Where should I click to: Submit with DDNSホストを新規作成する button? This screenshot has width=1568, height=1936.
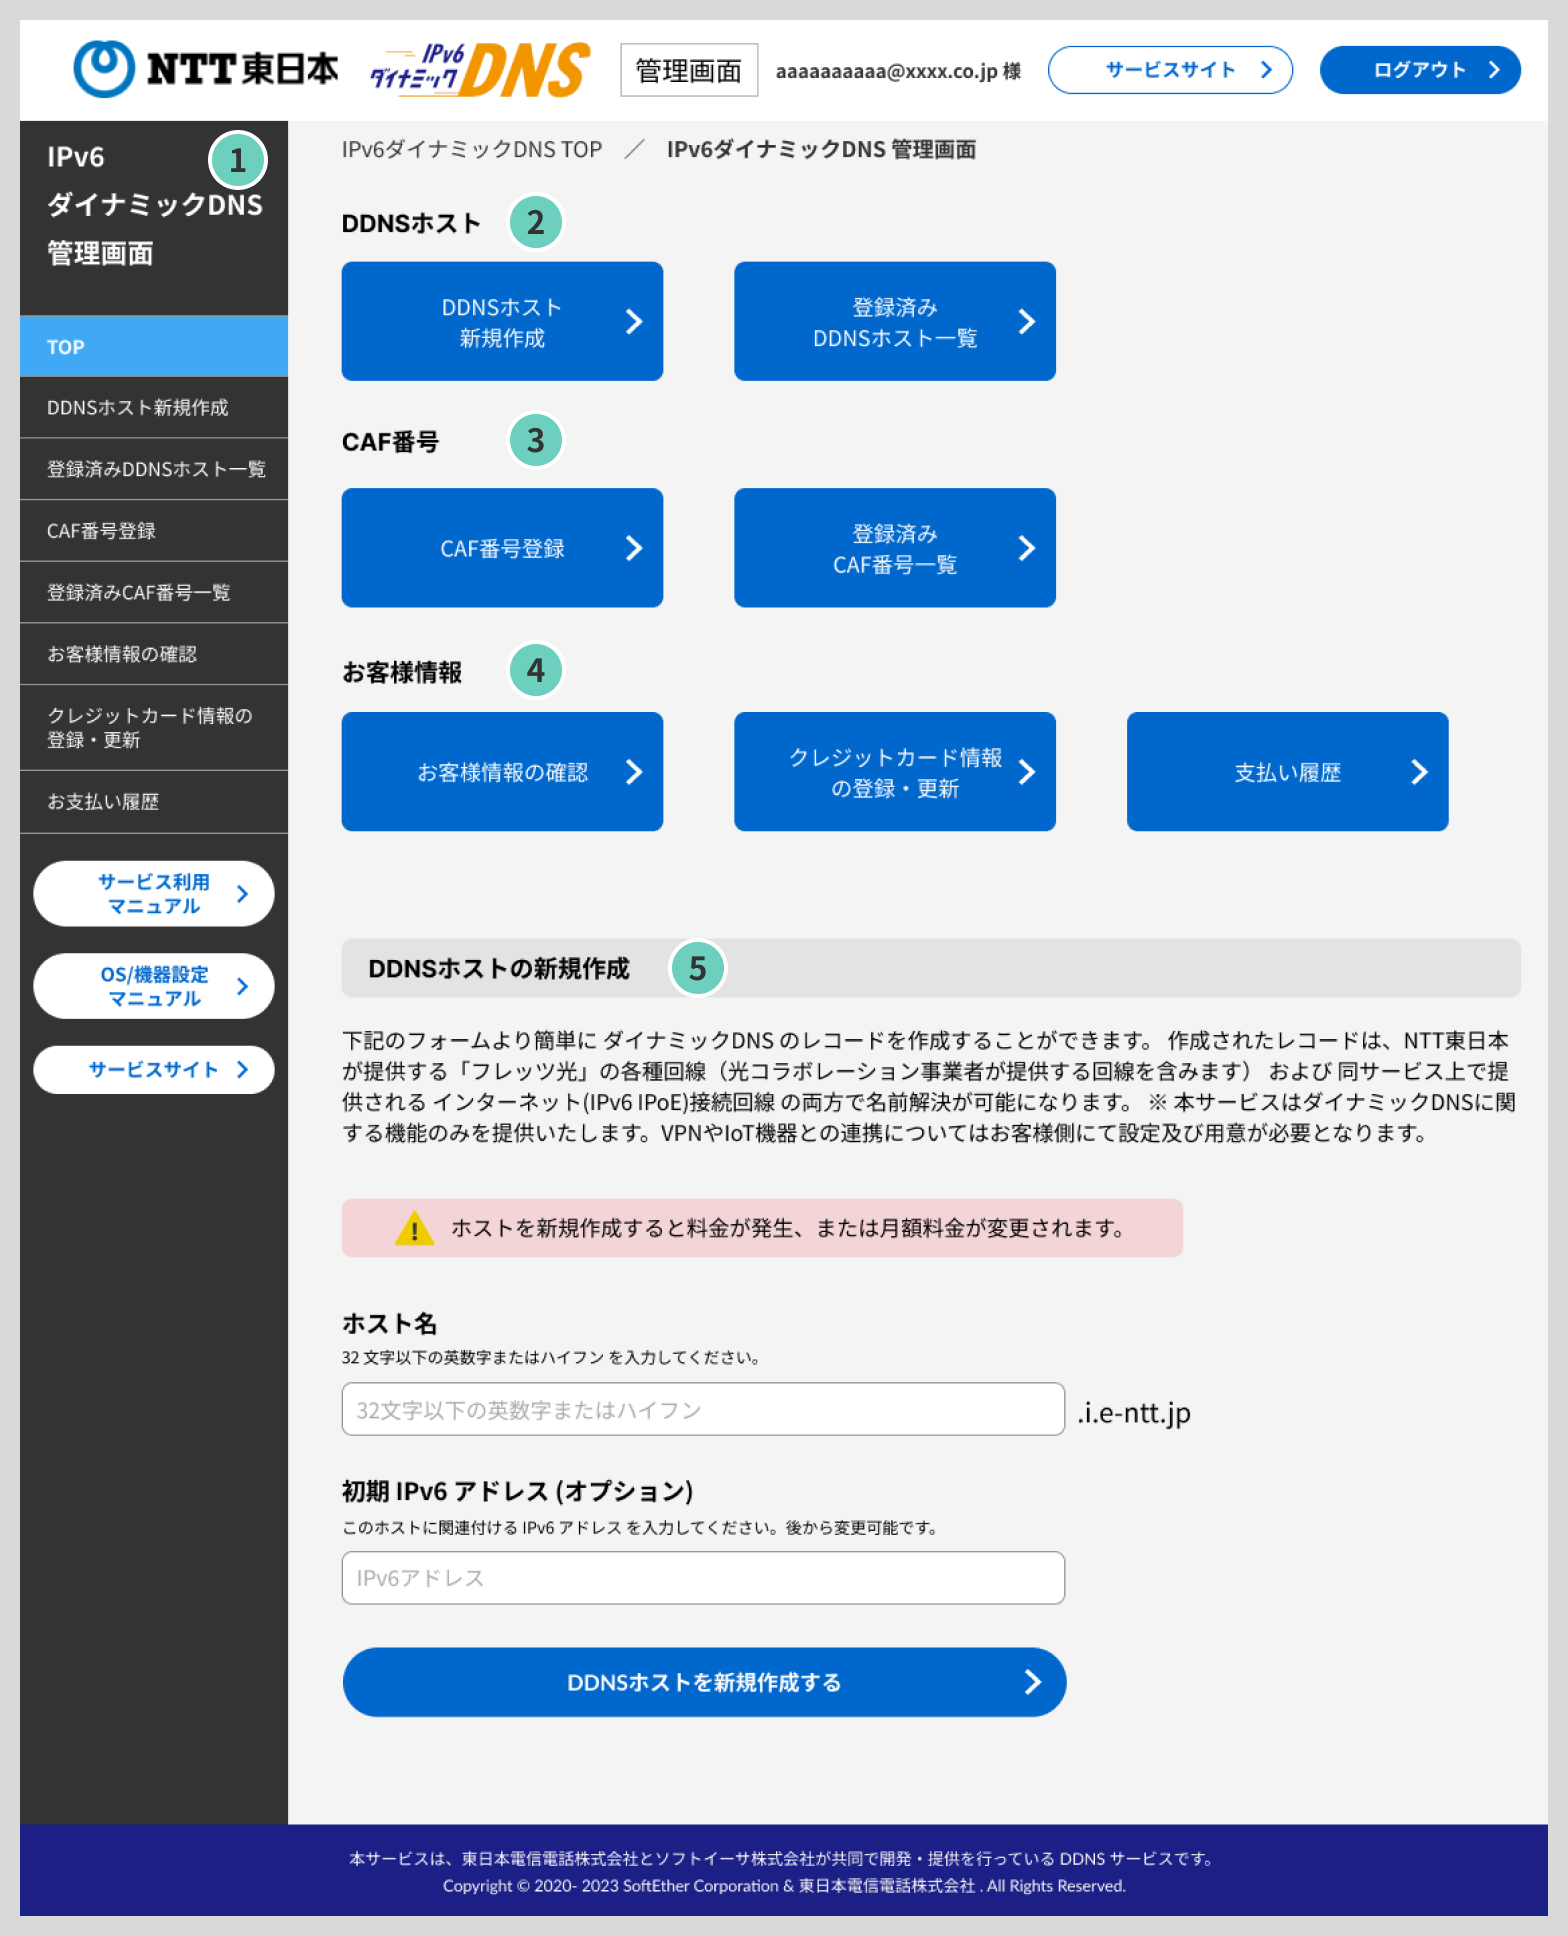click(x=704, y=1682)
